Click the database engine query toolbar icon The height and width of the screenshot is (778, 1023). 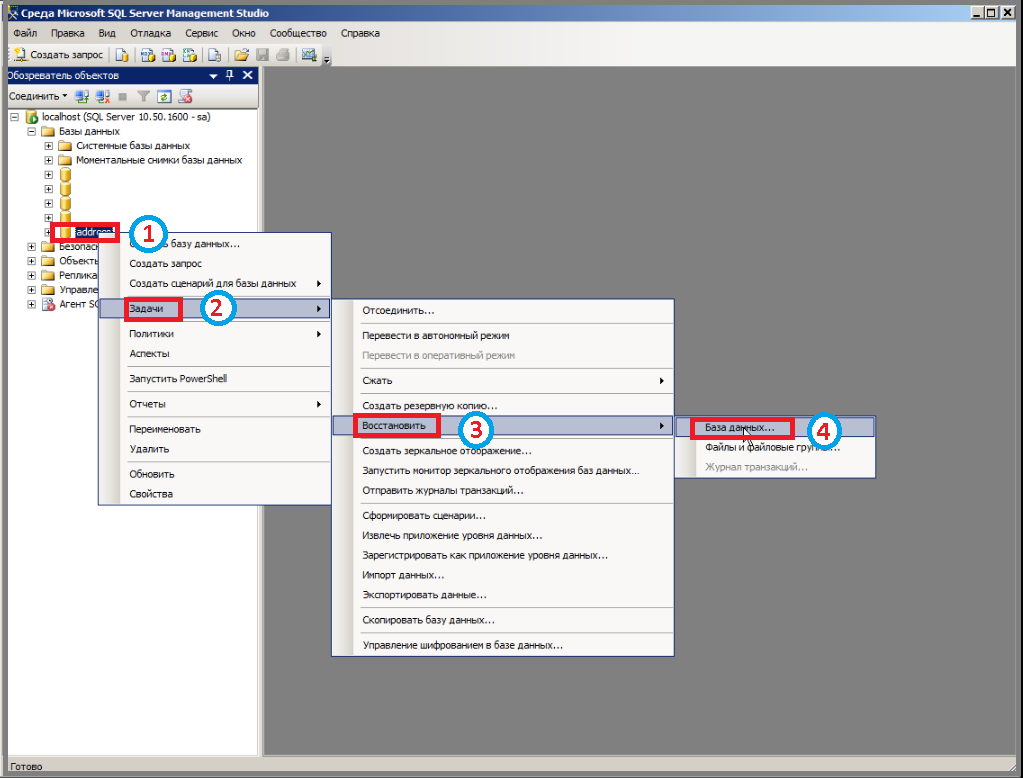[122, 55]
